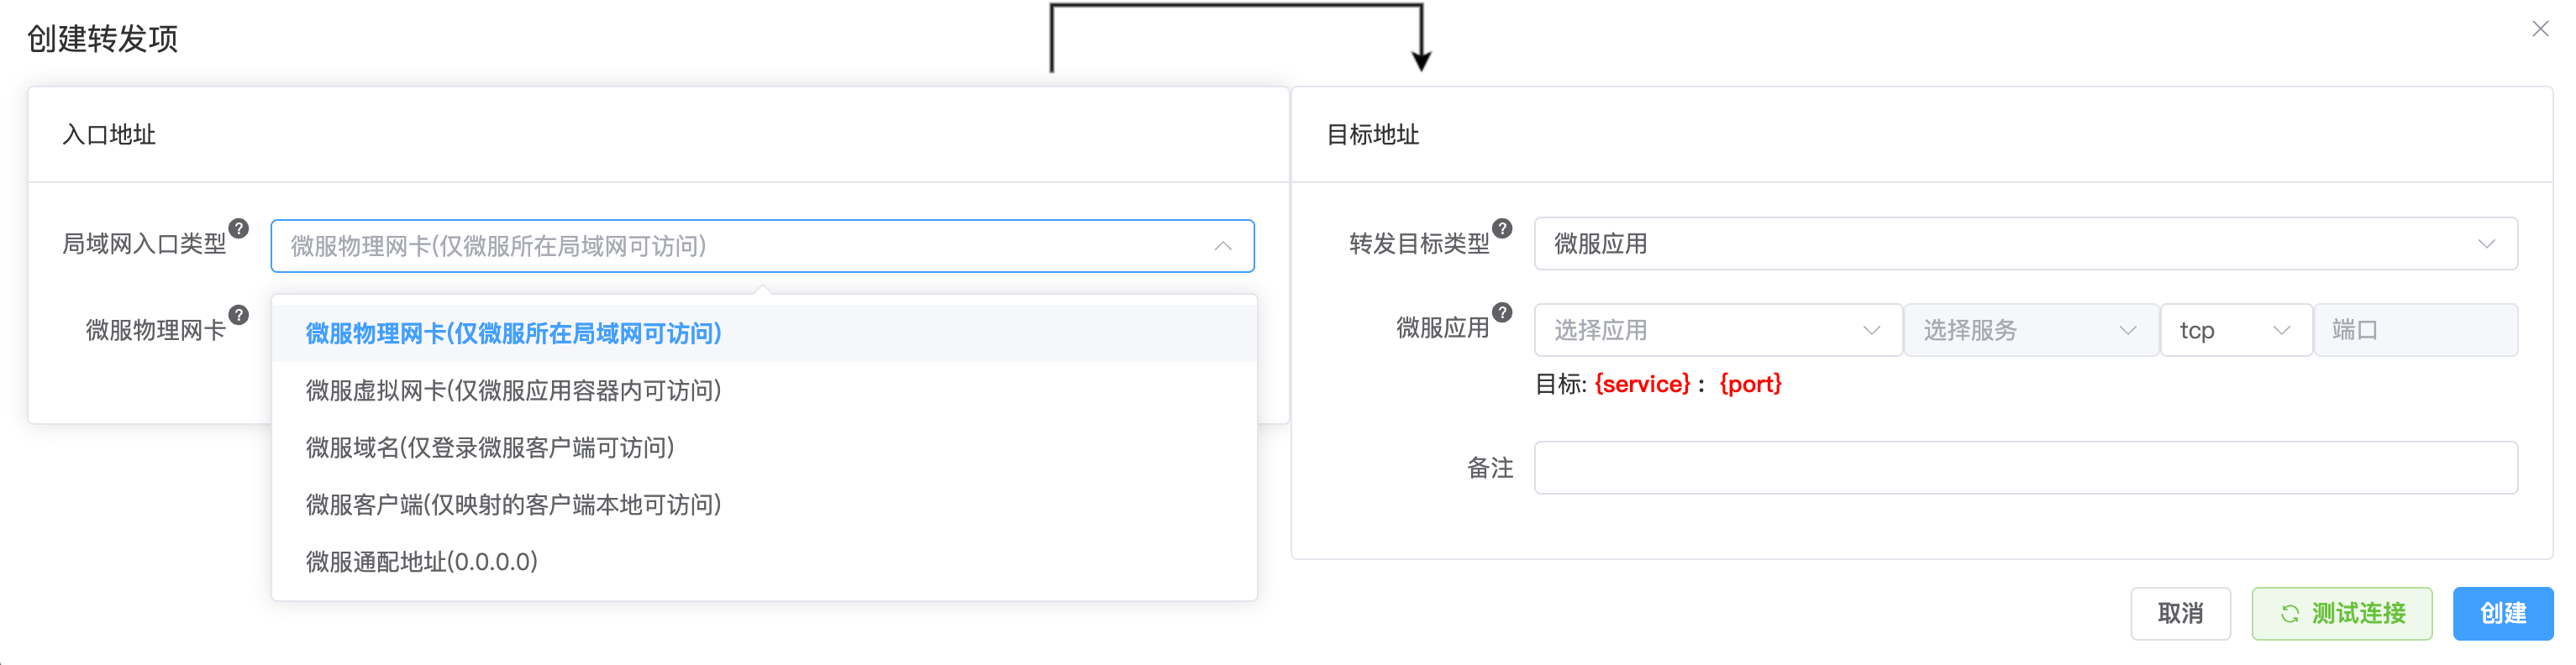Click the 入口地址 section heading

pos(109,135)
